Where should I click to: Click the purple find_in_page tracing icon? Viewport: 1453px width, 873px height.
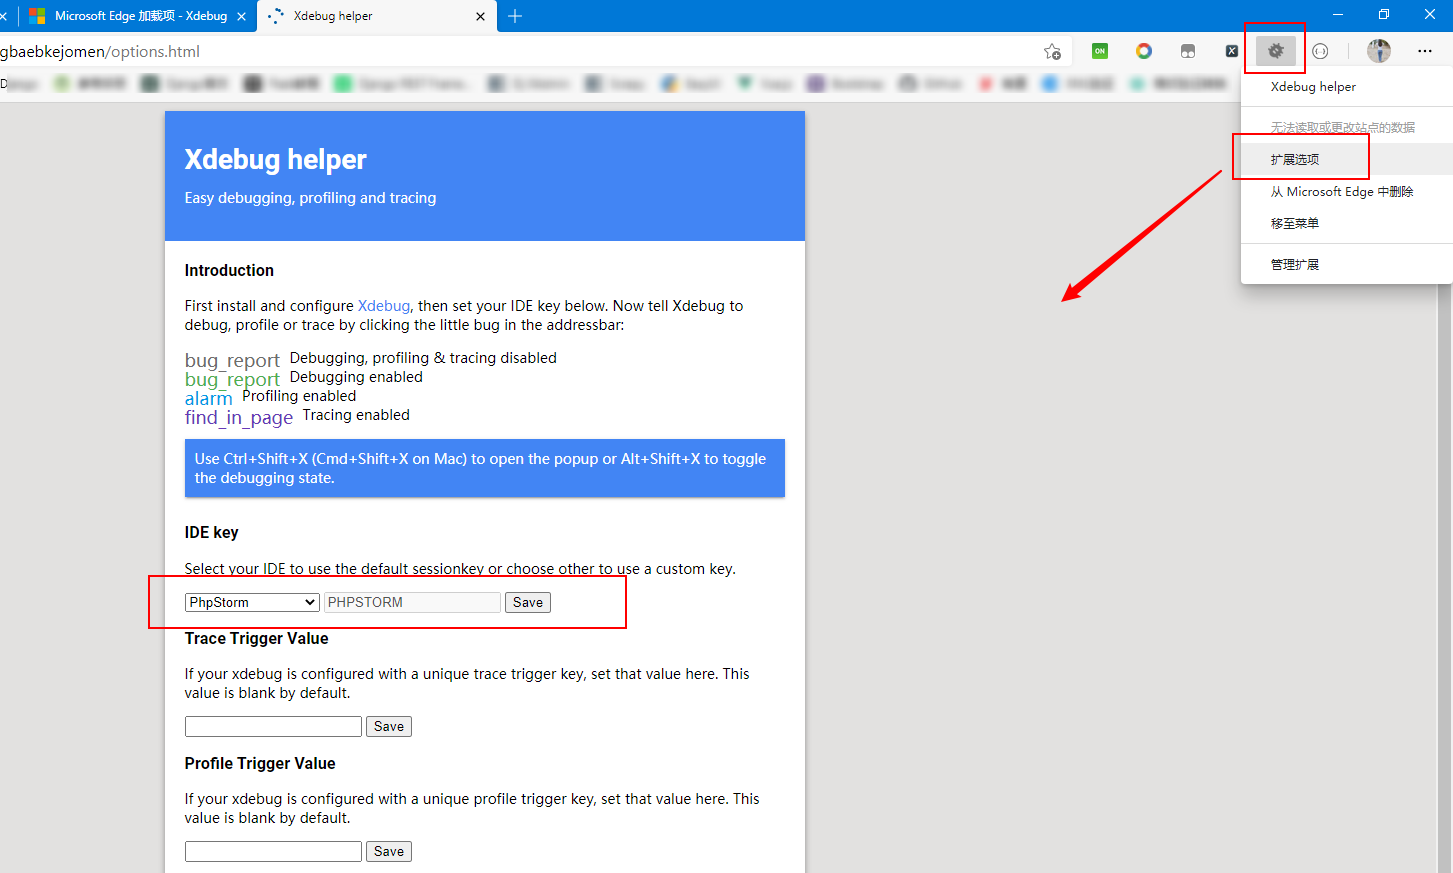pos(239,417)
